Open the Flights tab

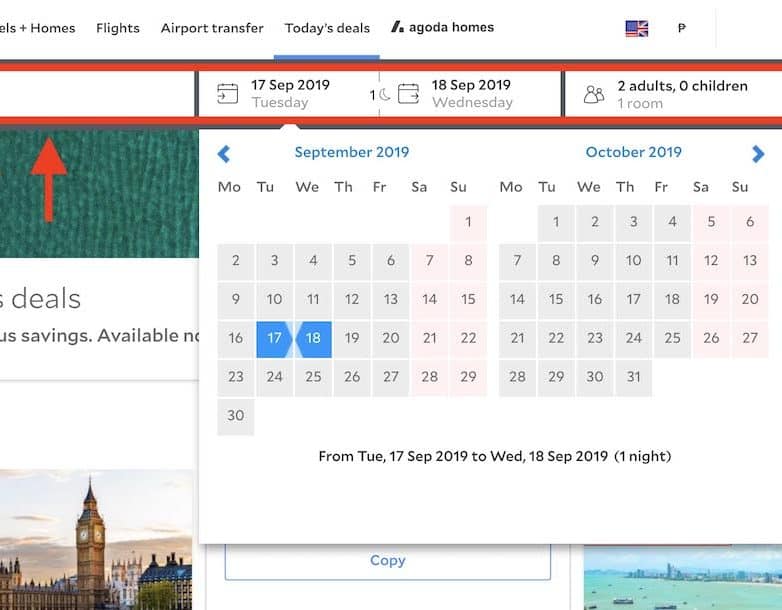118,28
